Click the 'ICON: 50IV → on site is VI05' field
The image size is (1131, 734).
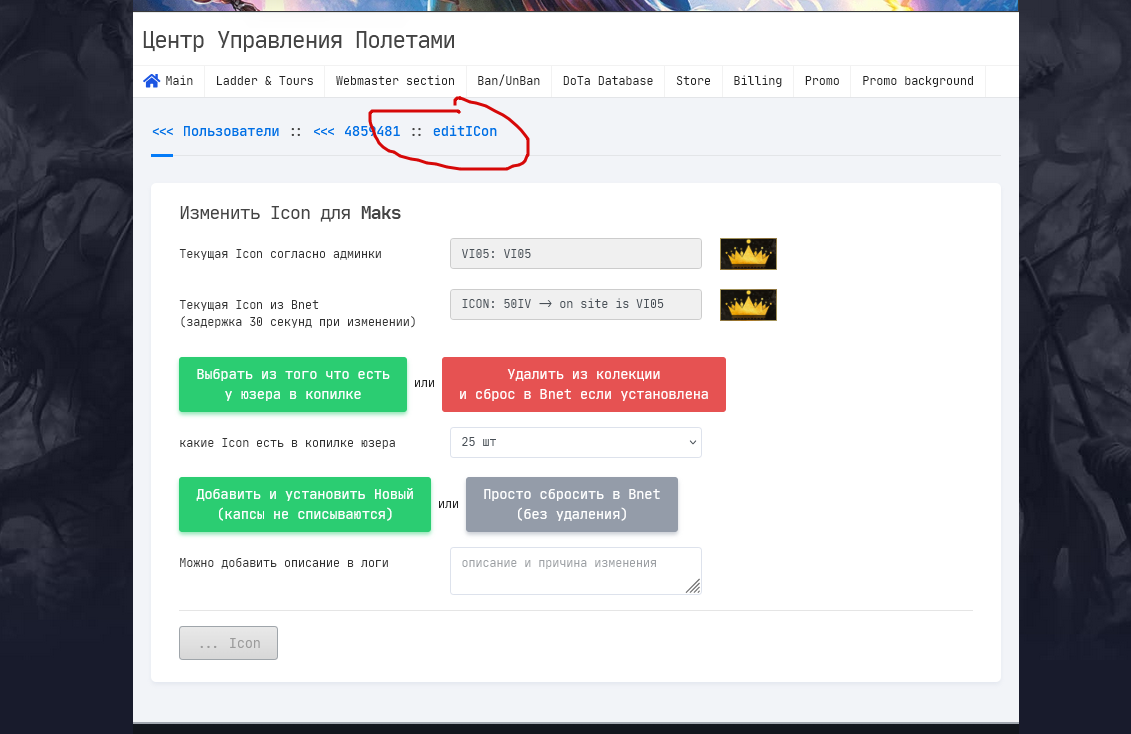coord(576,304)
